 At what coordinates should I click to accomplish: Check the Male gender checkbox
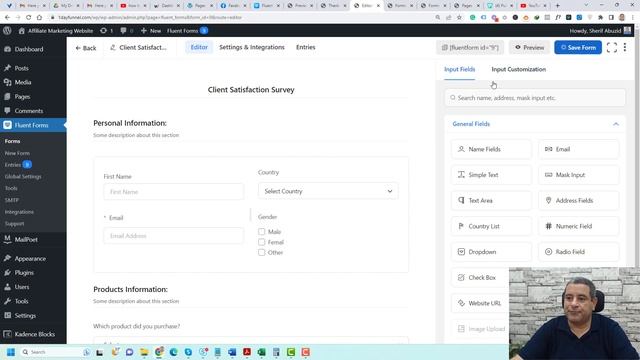261,231
